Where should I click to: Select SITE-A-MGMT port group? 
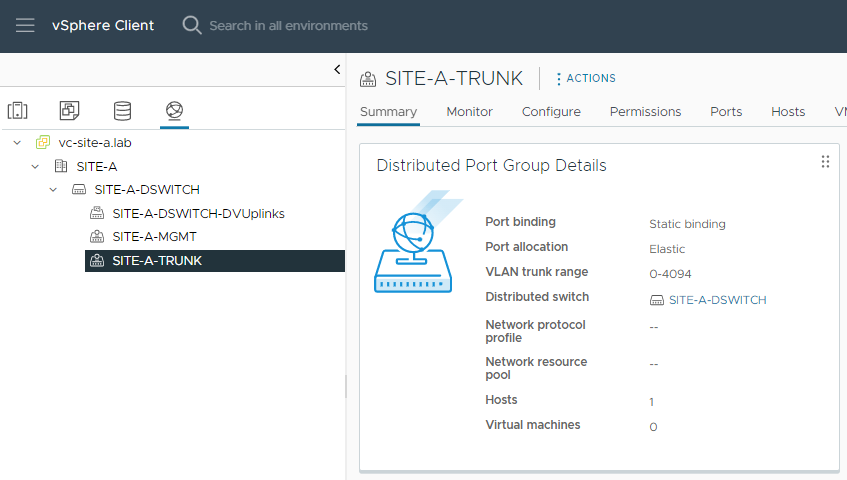(x=154, y=236)
